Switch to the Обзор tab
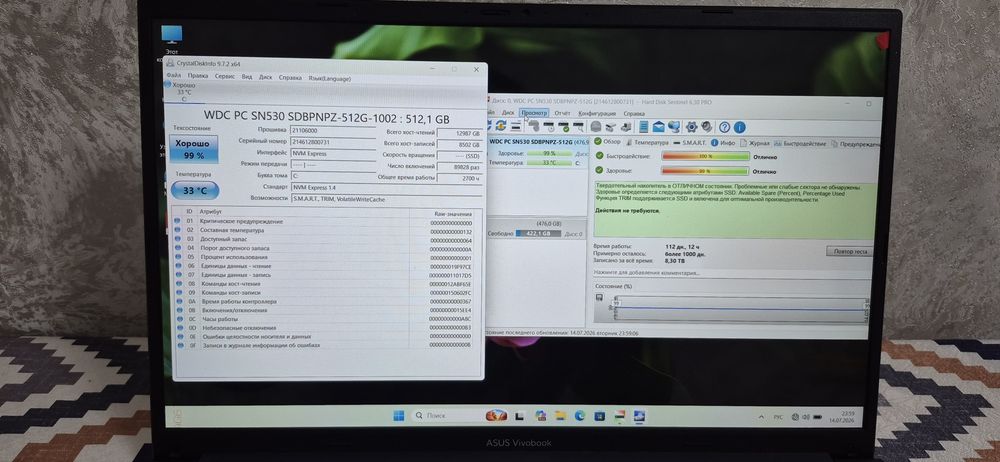This screenshot has height=462, width=1000. click(607, 142)
